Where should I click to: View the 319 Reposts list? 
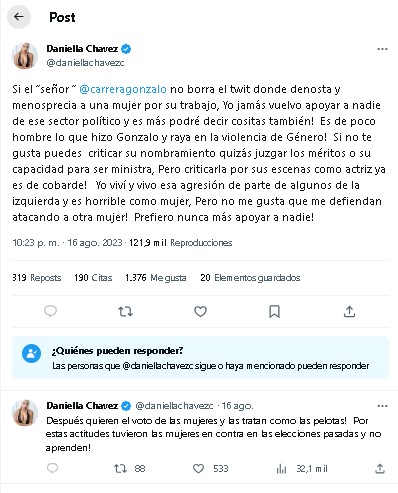pyautogui.click(x=37, y=278)
